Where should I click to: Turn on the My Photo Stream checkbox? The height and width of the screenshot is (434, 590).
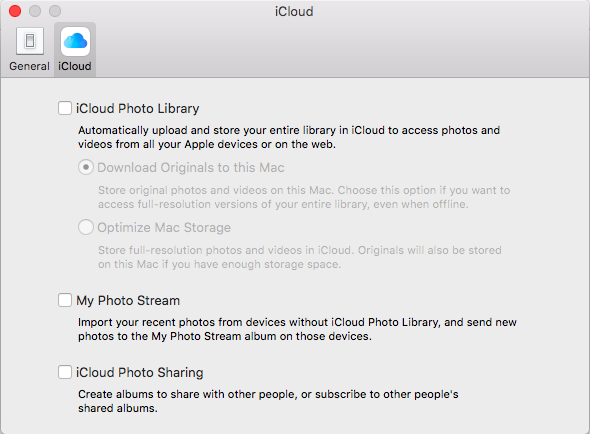click(x=65, y=300)
